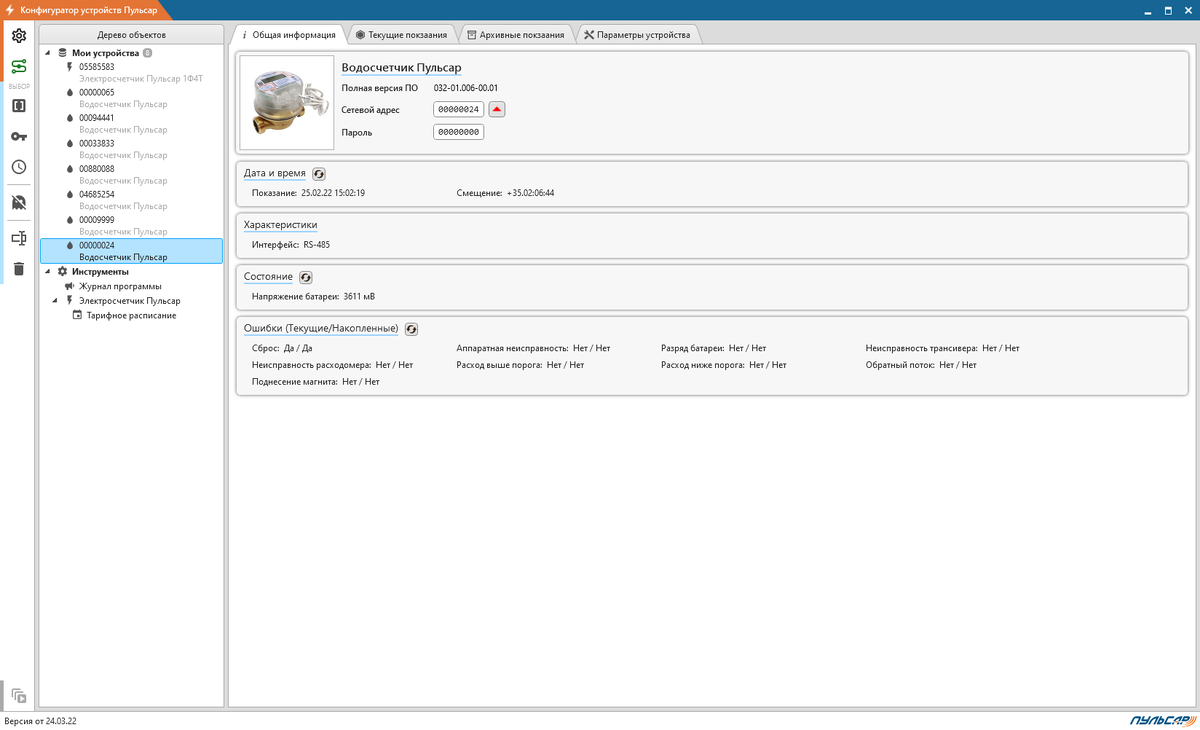Click the Обратный поток entry
This screenshot has width=1200, height=730.
tap(921, 365)
